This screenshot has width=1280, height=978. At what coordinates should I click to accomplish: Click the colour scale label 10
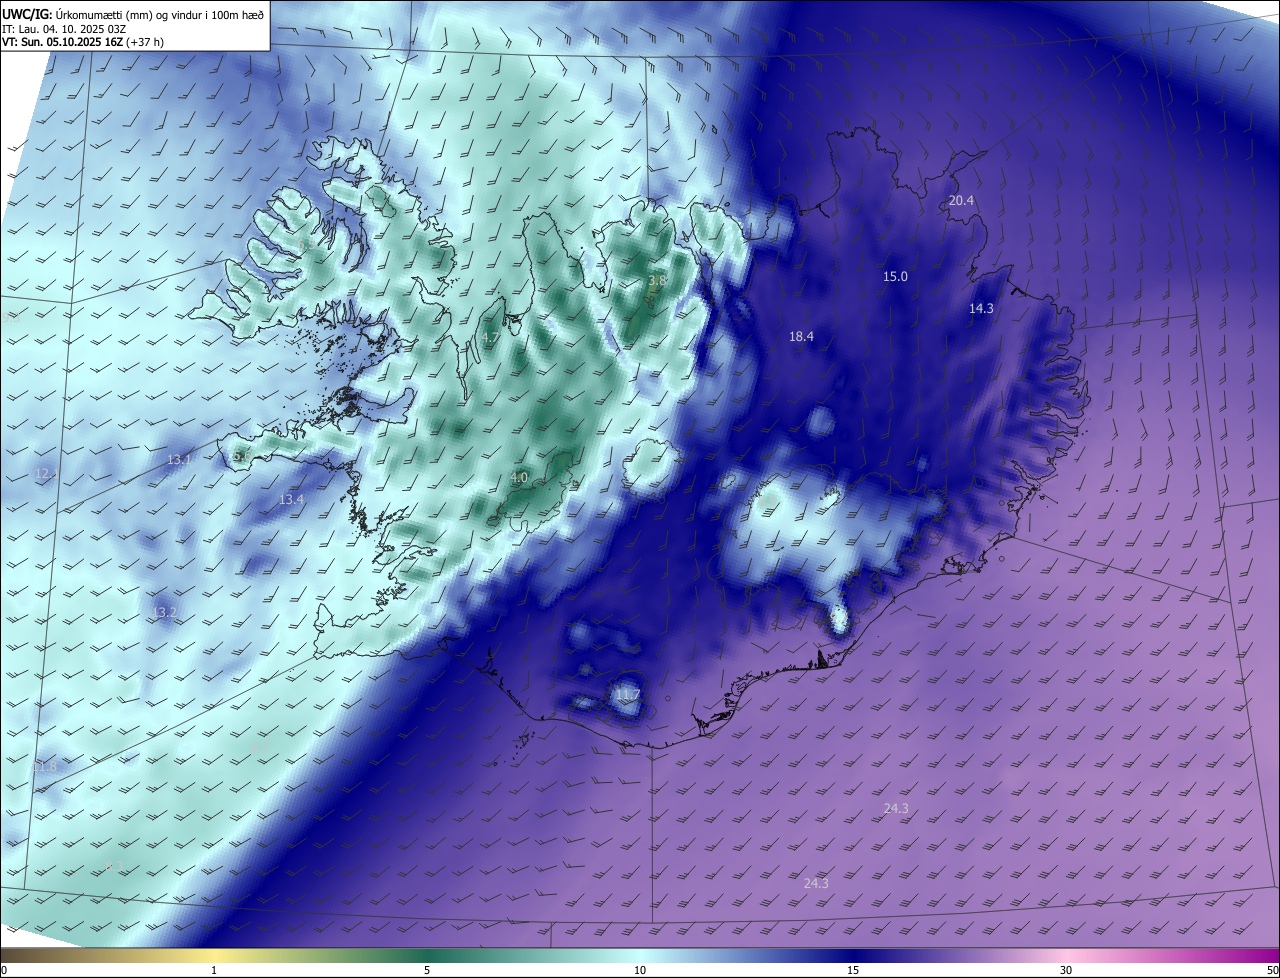[x=640, y=970]
